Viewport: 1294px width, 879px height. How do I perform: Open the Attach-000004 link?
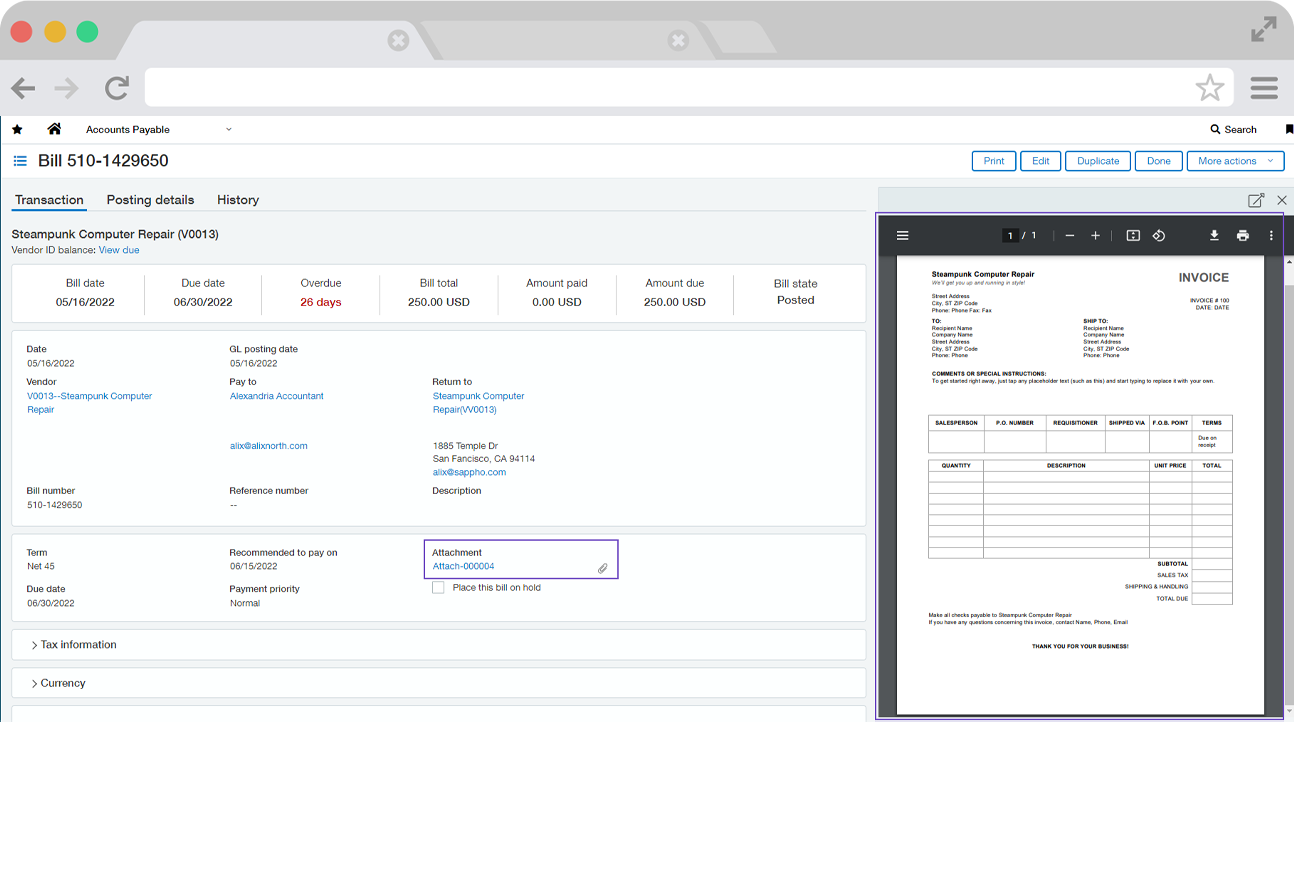point(463,566)
